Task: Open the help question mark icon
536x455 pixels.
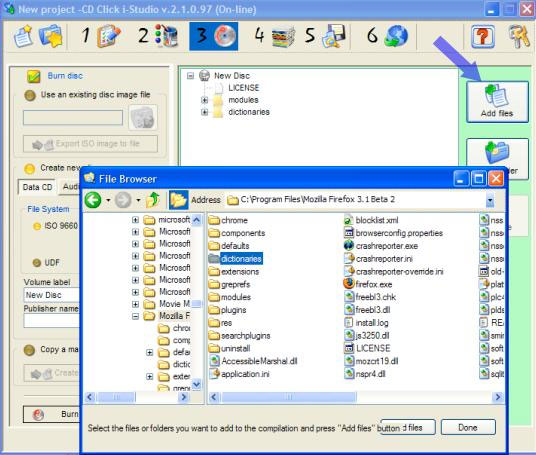Action: click(483, 36)
